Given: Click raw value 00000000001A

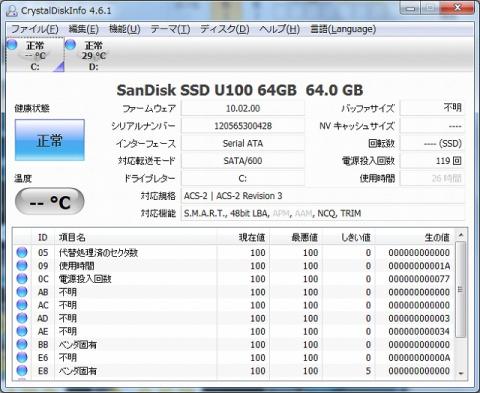Looking at the screenshot, I should point(419,266).
